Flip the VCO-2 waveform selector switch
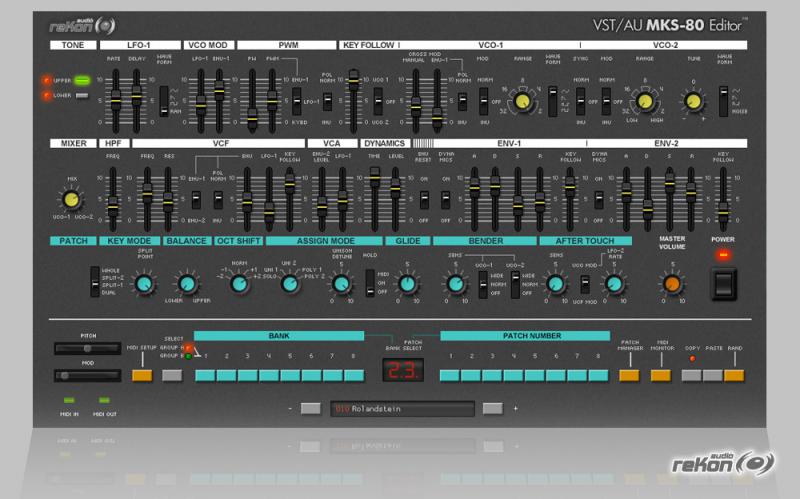Image resolution: width=800 pixels, height=499 pixels. 723,101
